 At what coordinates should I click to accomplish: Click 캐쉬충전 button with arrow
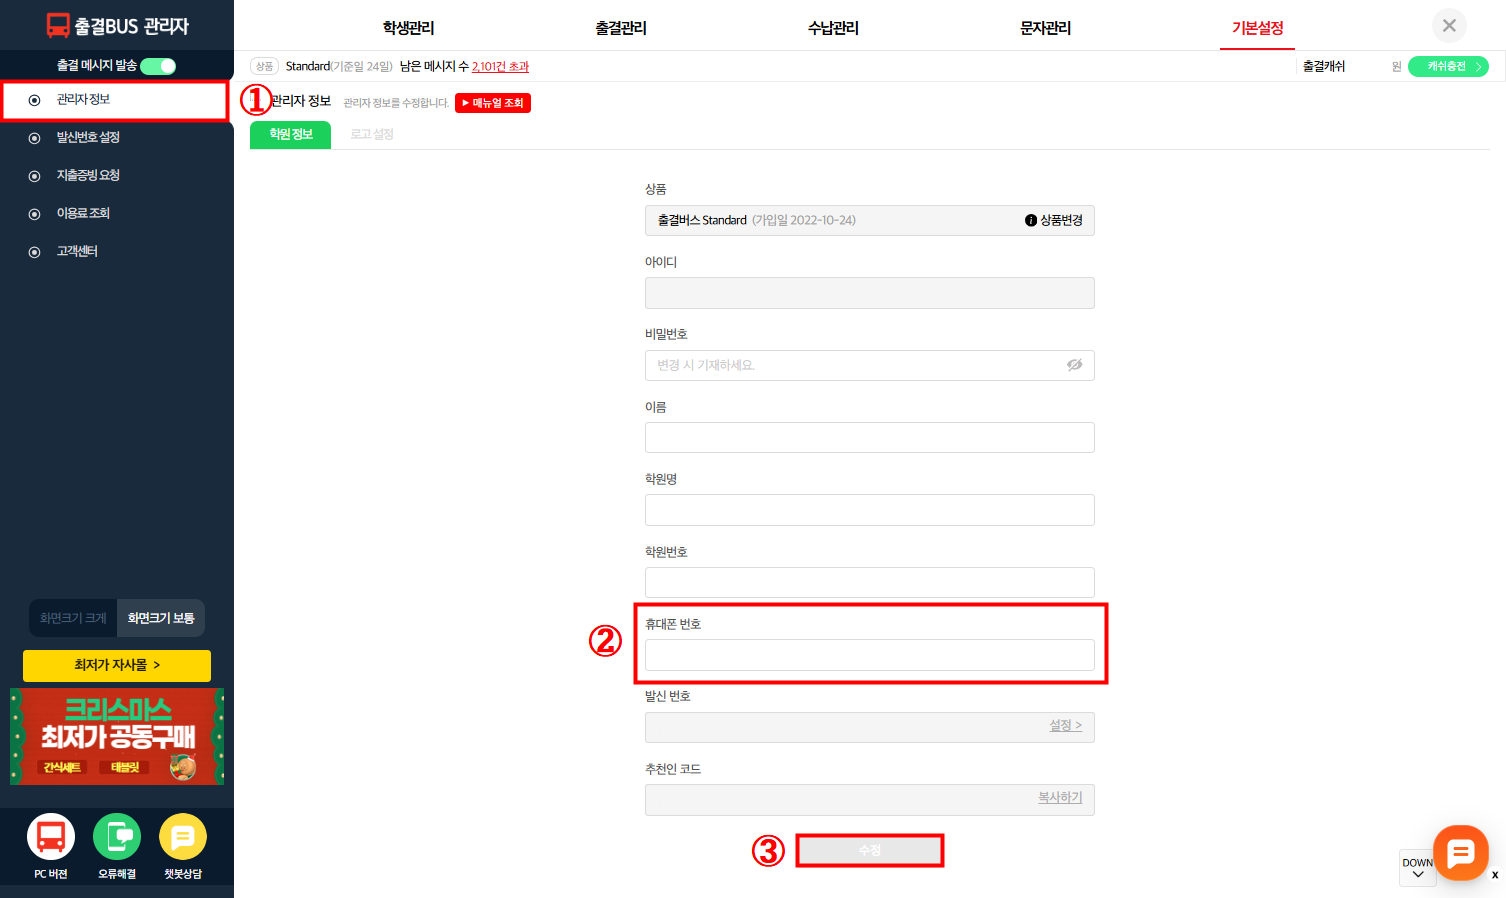point(1448,67)
